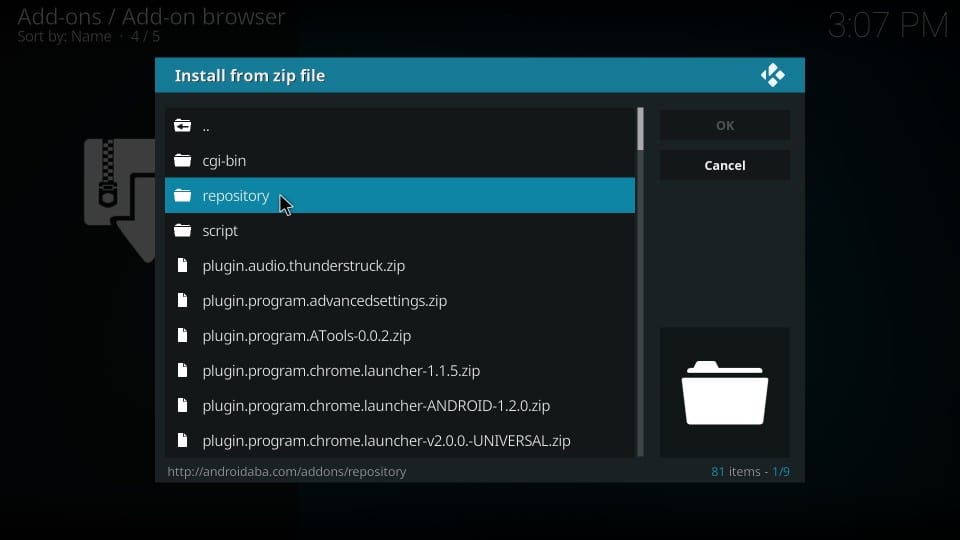The image size is (960, 540).
Task: Click the Kodi logo in dialog header
Action: [773, 75]
